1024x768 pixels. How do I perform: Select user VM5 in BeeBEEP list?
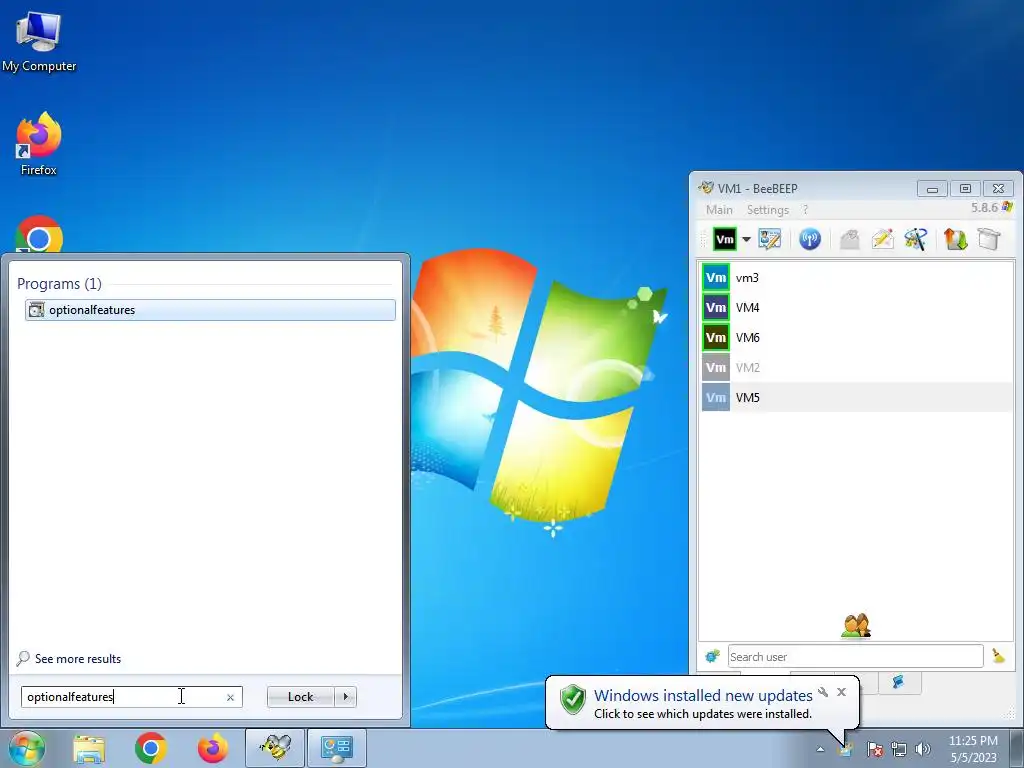[x=856, y=398]
